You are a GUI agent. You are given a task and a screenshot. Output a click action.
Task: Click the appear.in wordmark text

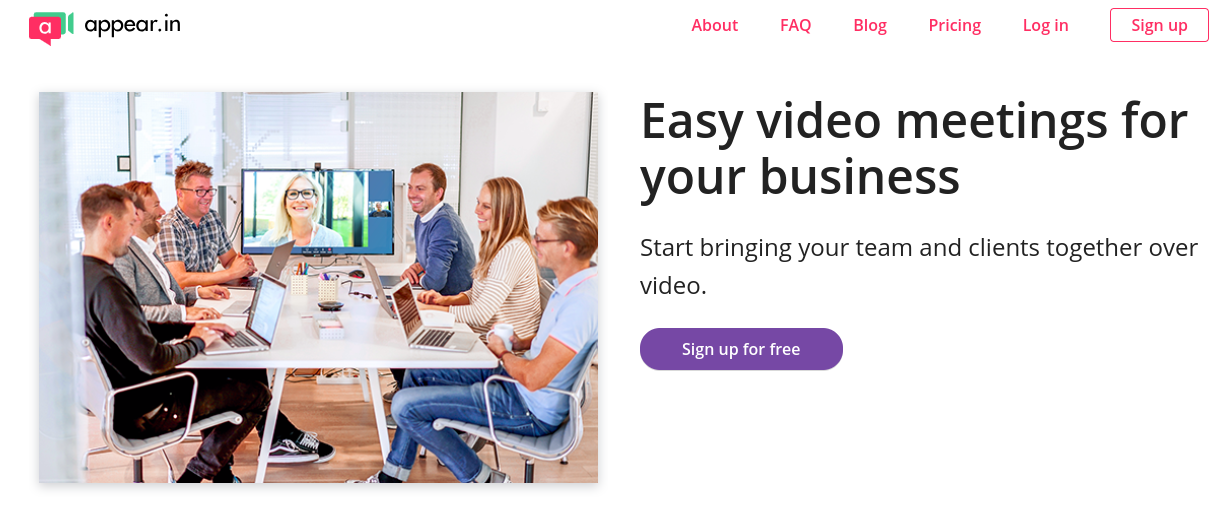(x=132, y=25)
